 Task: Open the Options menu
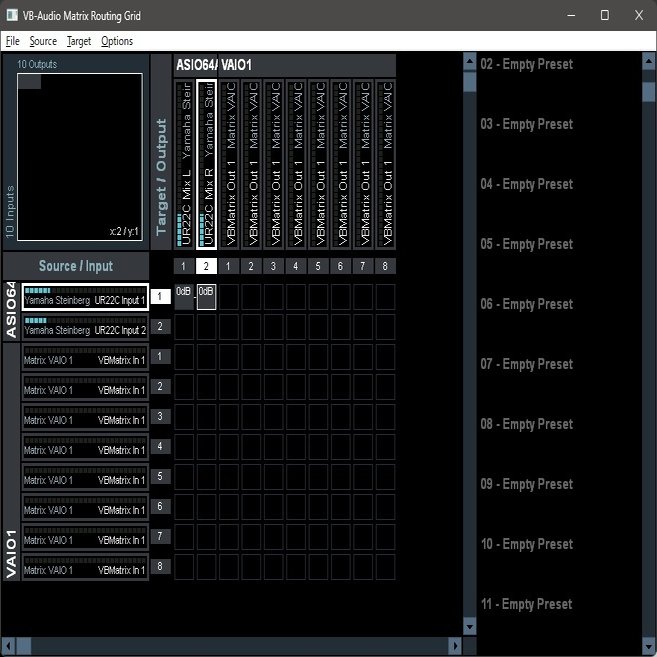116,41
